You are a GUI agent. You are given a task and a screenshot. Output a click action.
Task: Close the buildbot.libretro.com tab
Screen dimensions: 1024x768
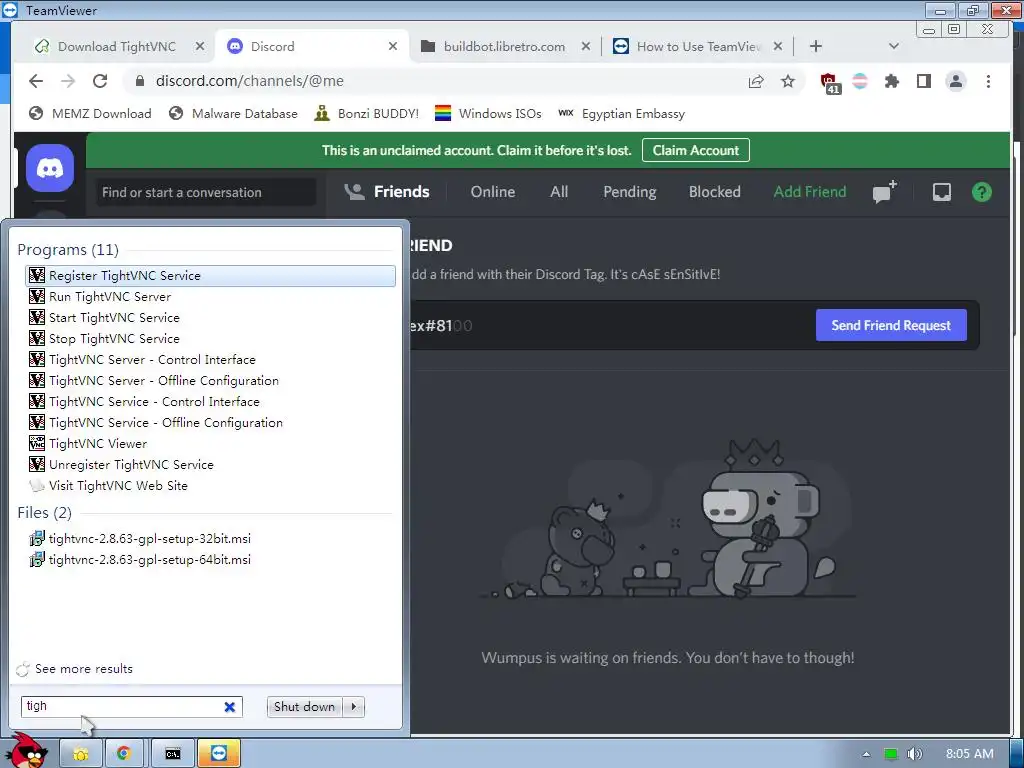pos(586,46)
